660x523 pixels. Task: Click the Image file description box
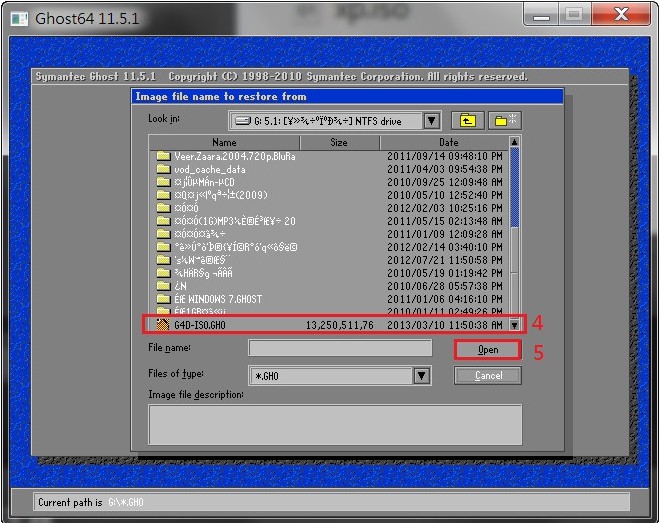pyautogui.click(x=335, y=425)
